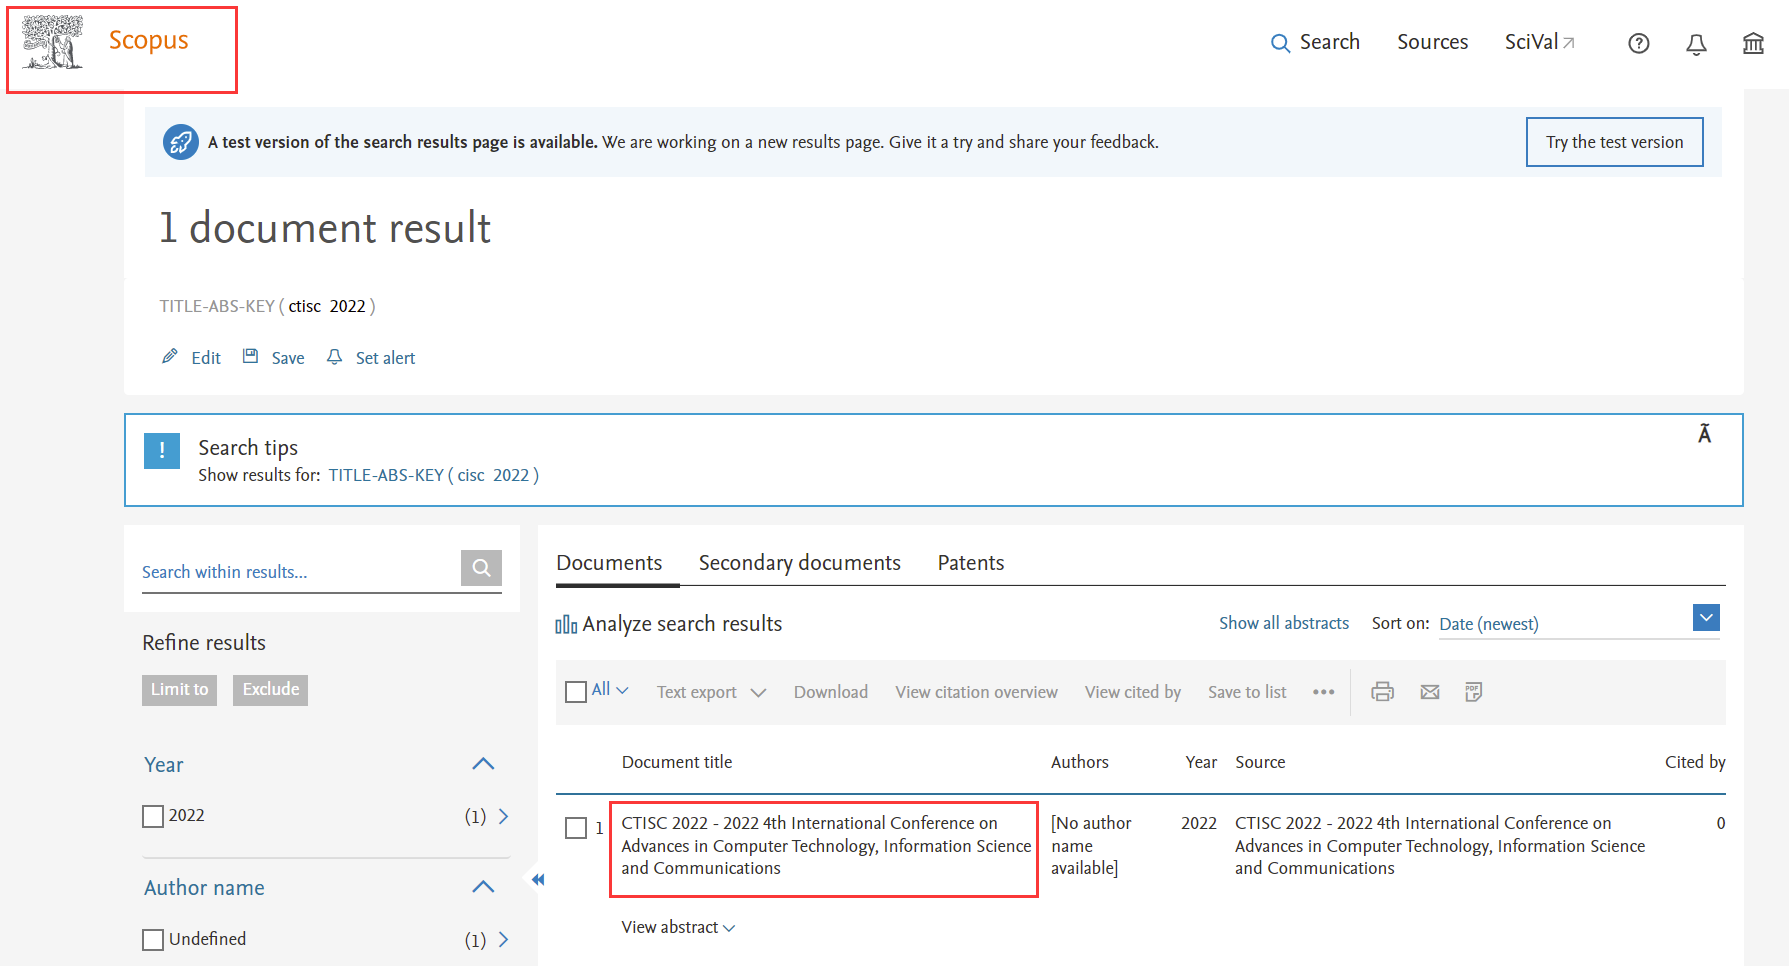Viewport: 1789px width, 966px height.
Task: Switch to Secondary documents tab
Action: (800, 563)
